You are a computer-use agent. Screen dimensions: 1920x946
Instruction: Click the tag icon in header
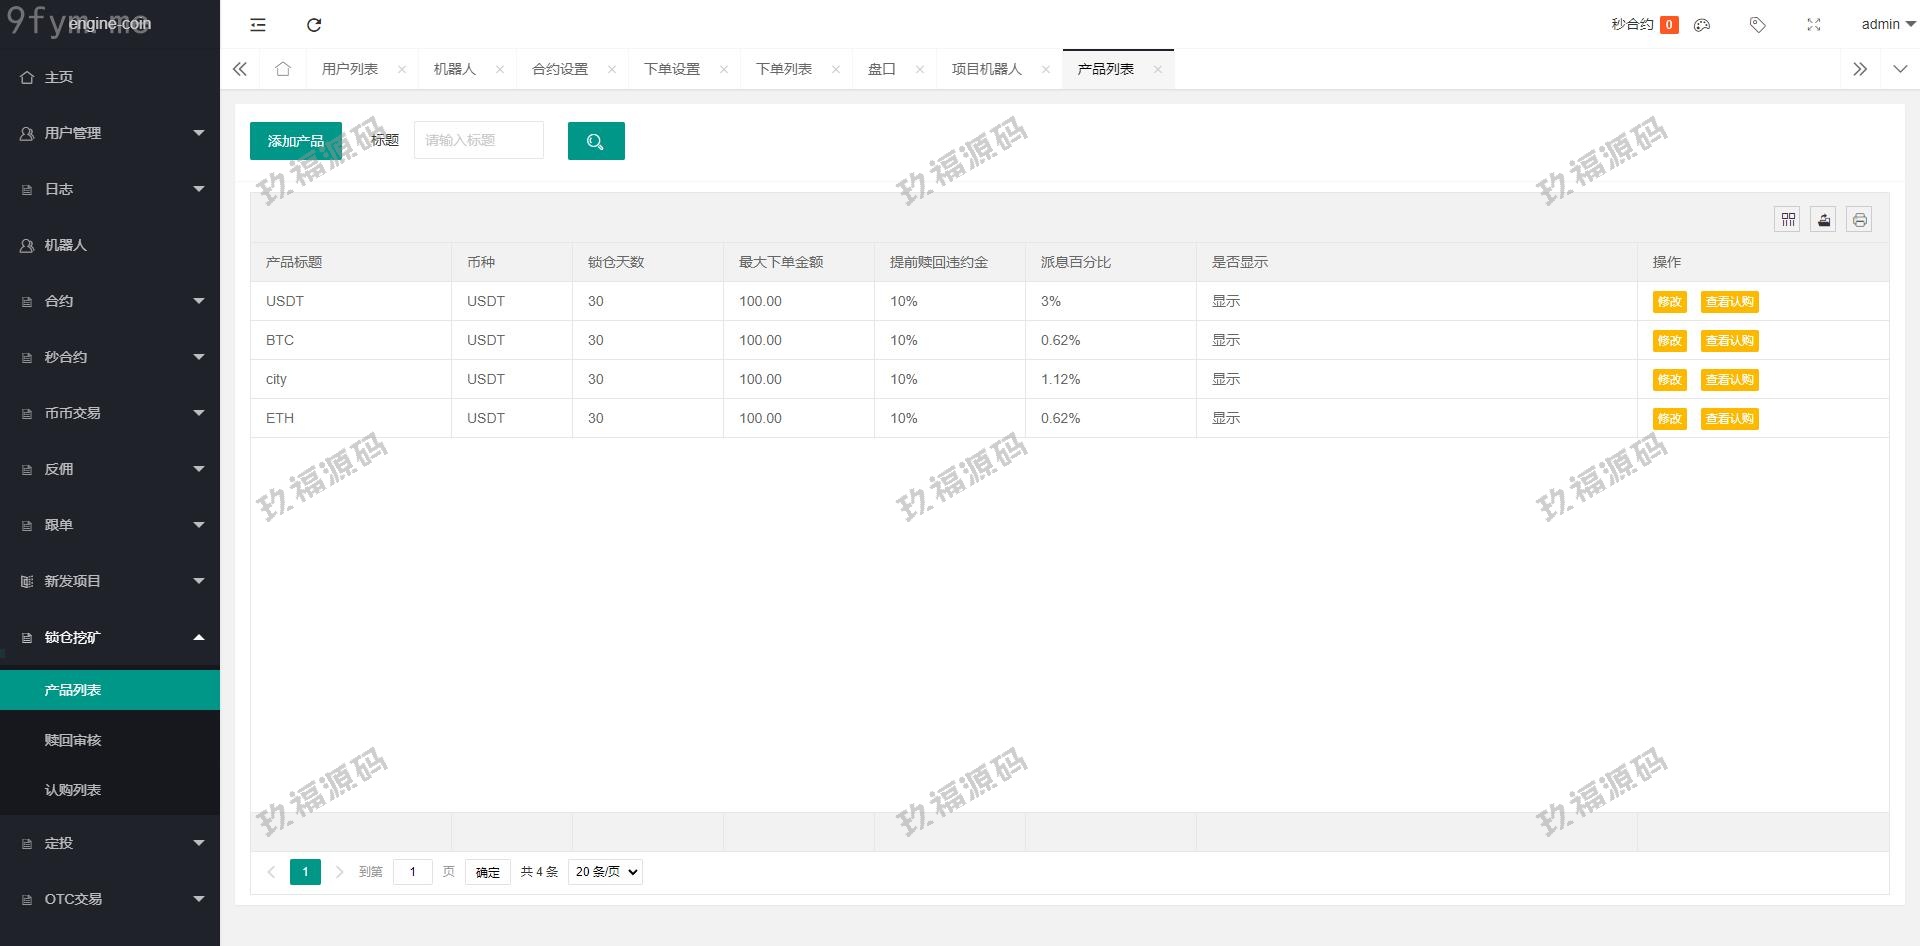pyautogui.click(x=1757, y=25)
